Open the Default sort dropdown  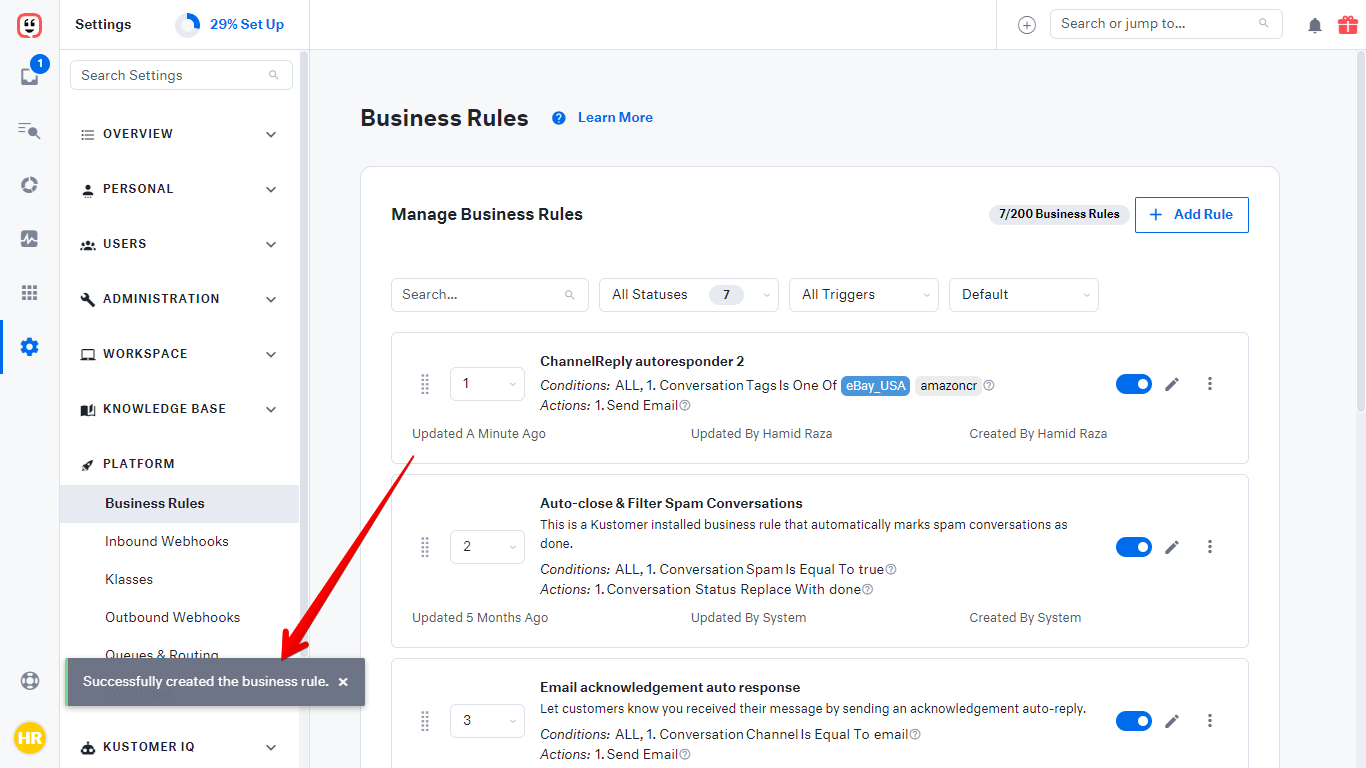coord(1024,295)
